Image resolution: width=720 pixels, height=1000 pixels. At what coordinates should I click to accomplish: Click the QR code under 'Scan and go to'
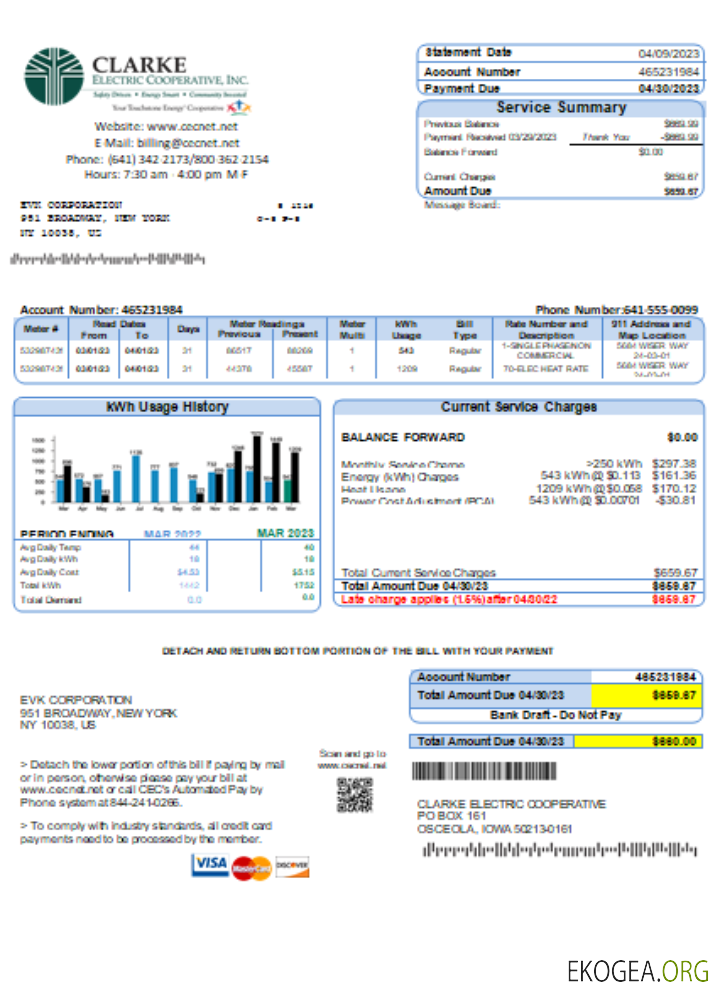[x=354, y=795]
